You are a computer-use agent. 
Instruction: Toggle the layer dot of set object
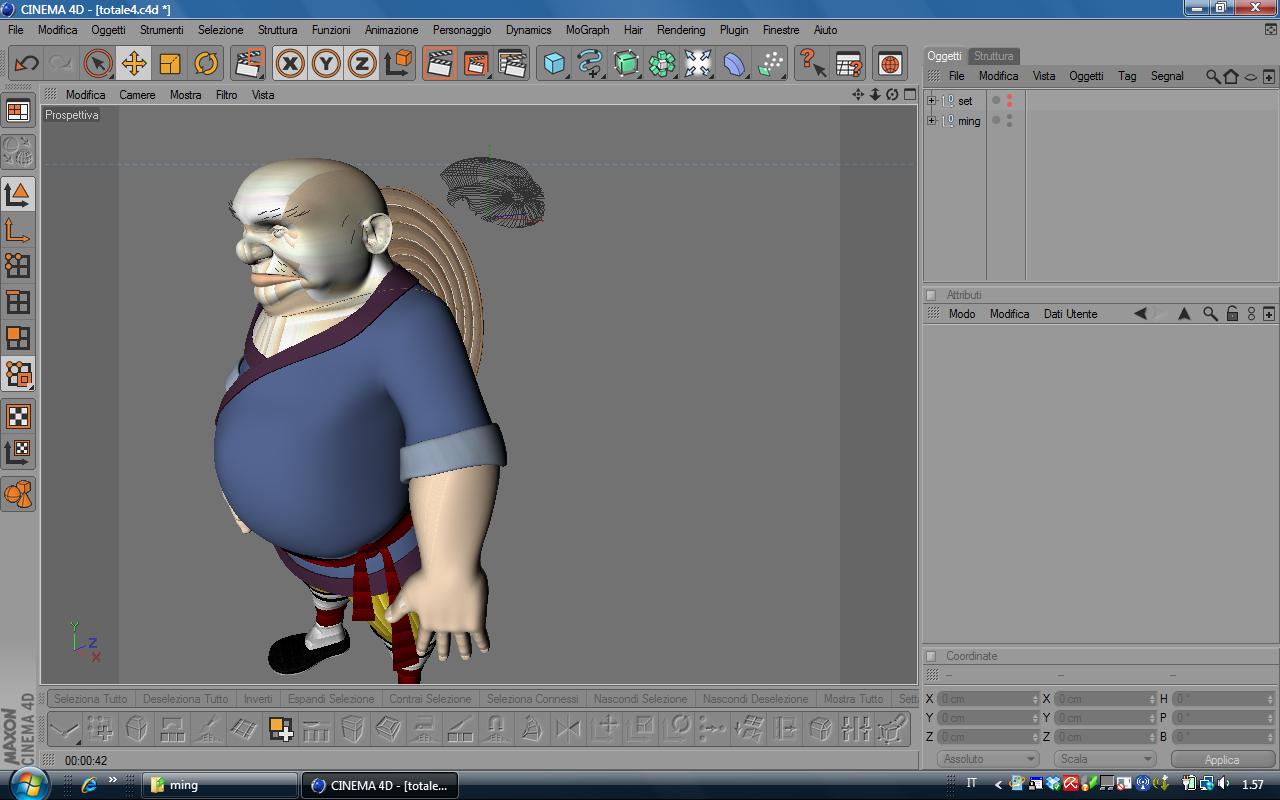tap(996, 101)
